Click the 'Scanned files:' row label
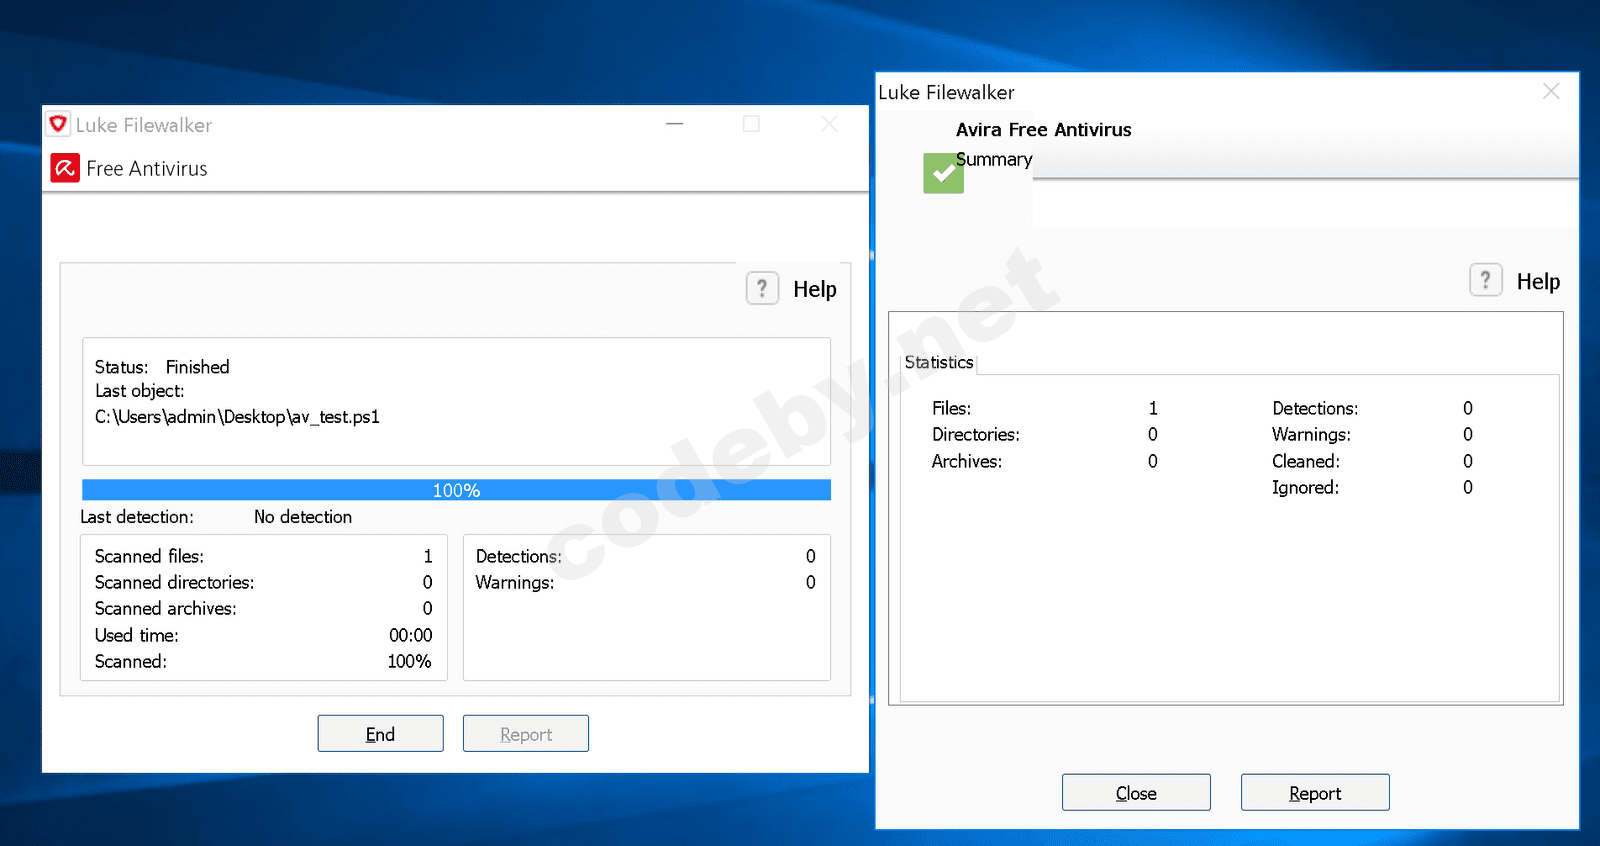 tap(149, 556)
